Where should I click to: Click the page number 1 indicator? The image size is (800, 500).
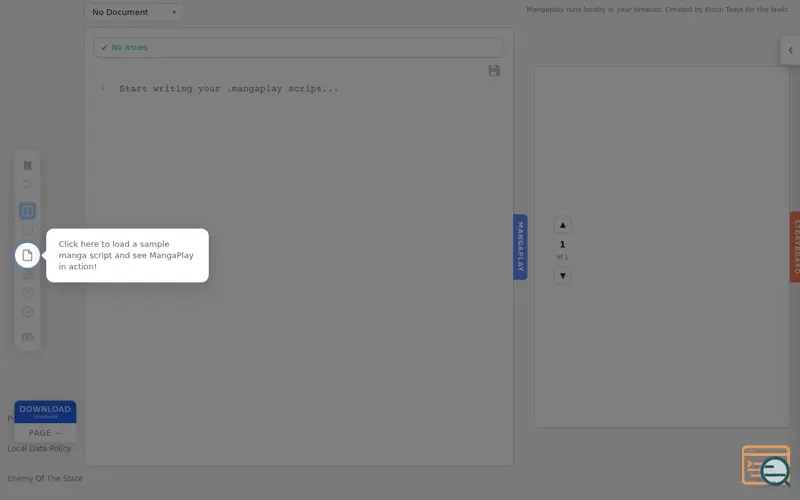coord(562,244)
